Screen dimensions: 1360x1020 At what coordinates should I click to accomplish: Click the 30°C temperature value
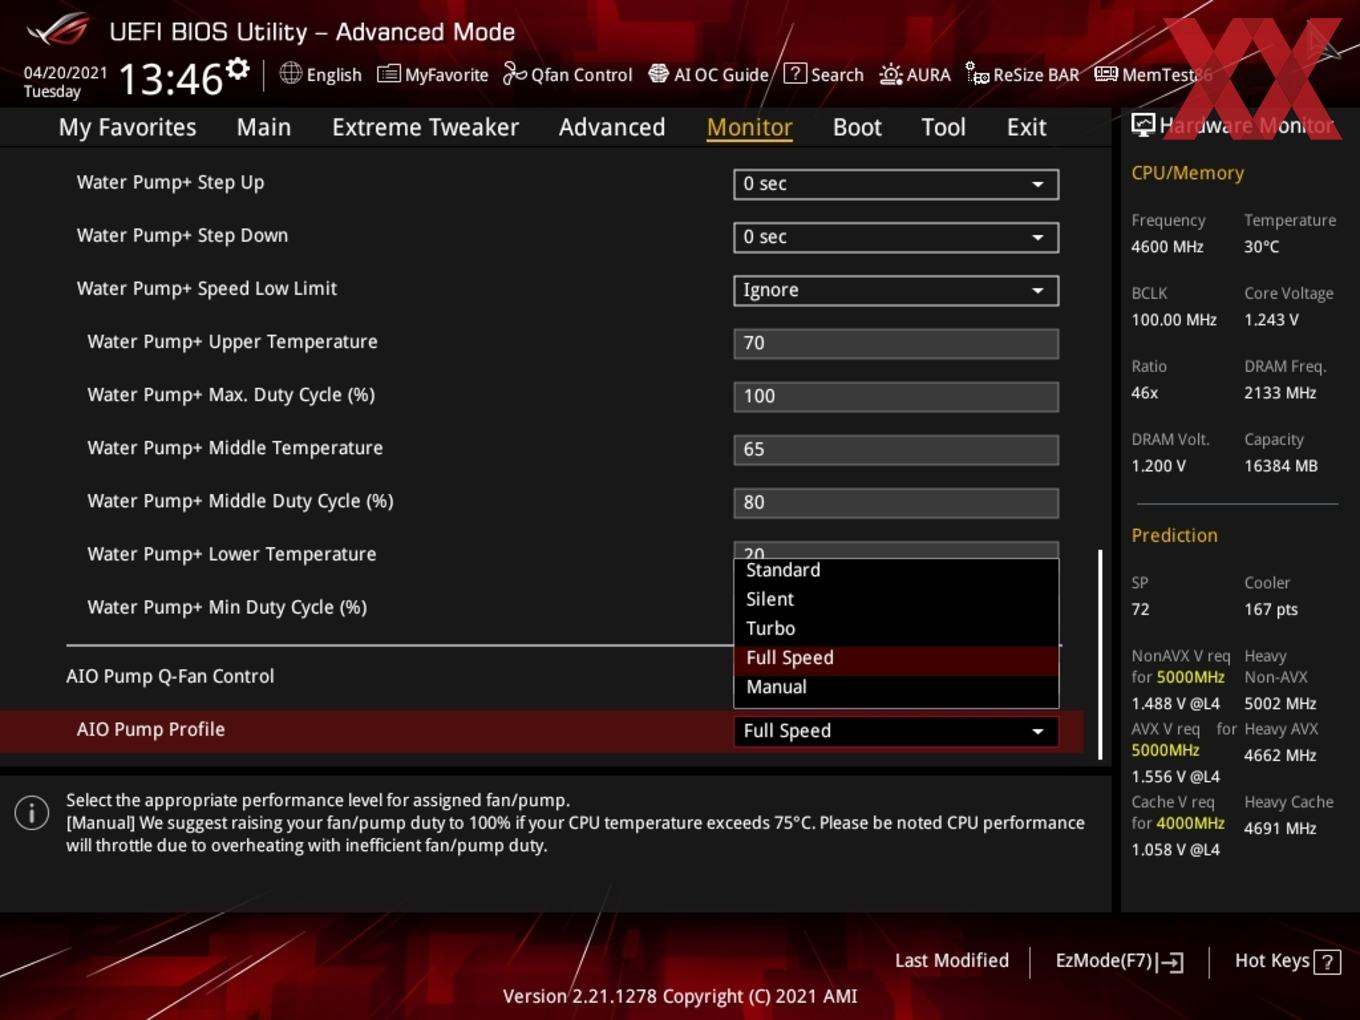tap(1261, 246)
